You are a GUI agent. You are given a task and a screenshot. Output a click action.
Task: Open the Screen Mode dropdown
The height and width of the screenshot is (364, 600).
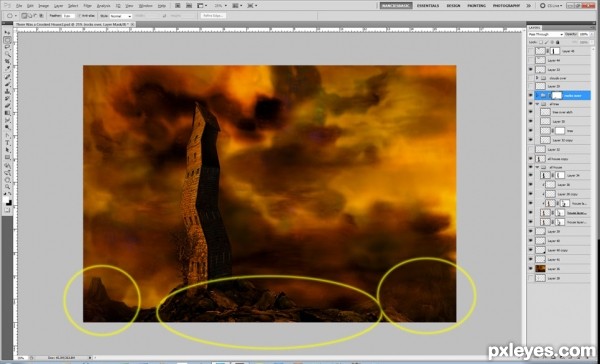(252, 6)
